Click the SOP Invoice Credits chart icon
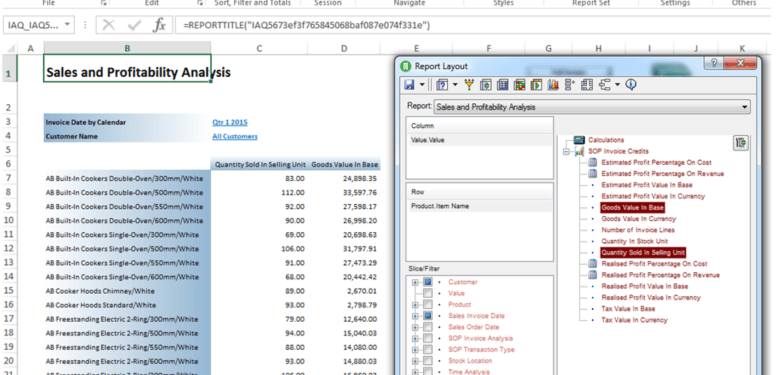 [579, 151]
